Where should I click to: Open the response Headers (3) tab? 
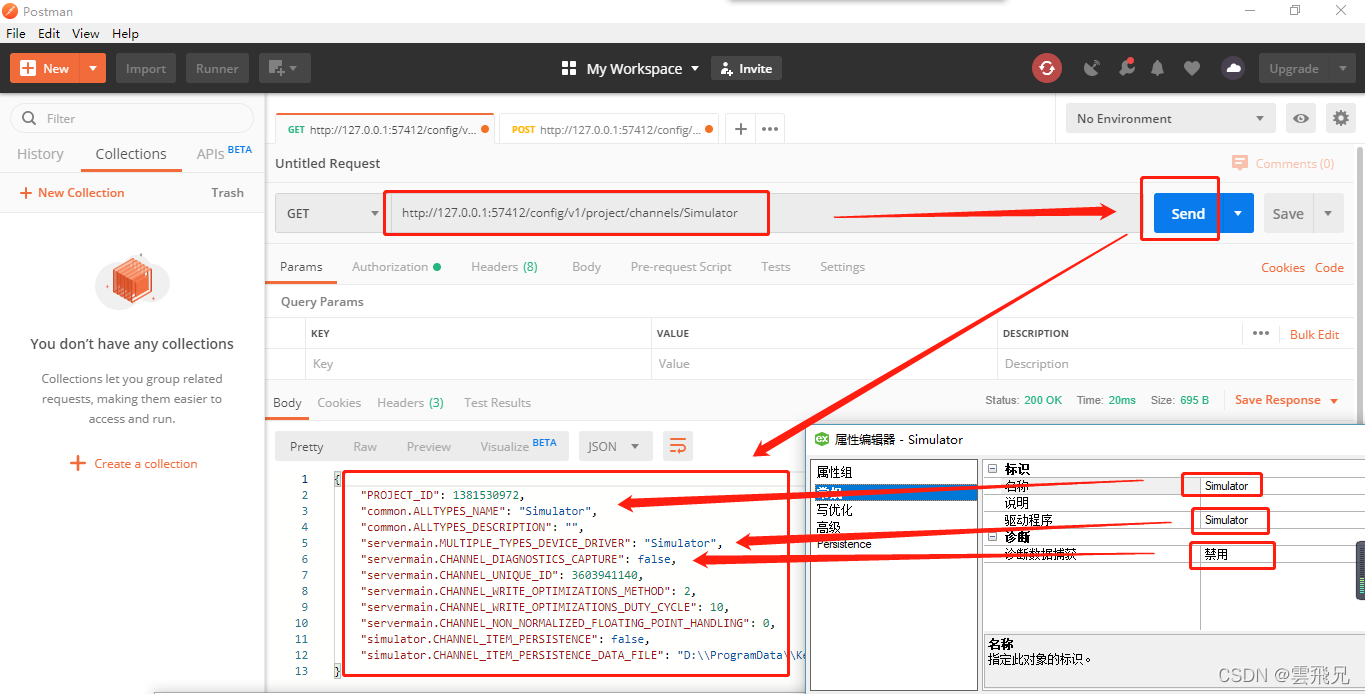(410, 403)
